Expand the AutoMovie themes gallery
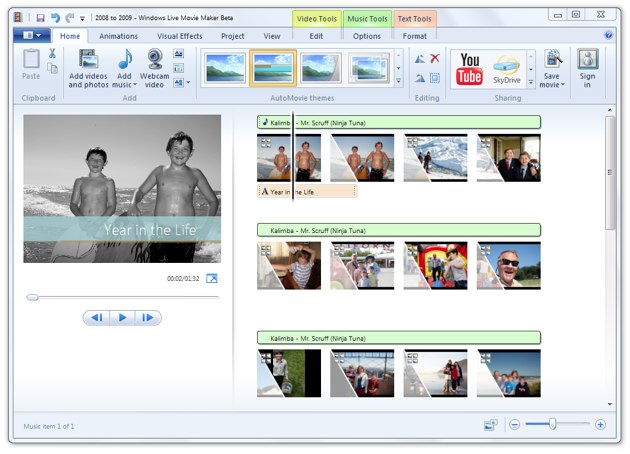The width and height of the screenshot is (630, 454). click(399, 81)
